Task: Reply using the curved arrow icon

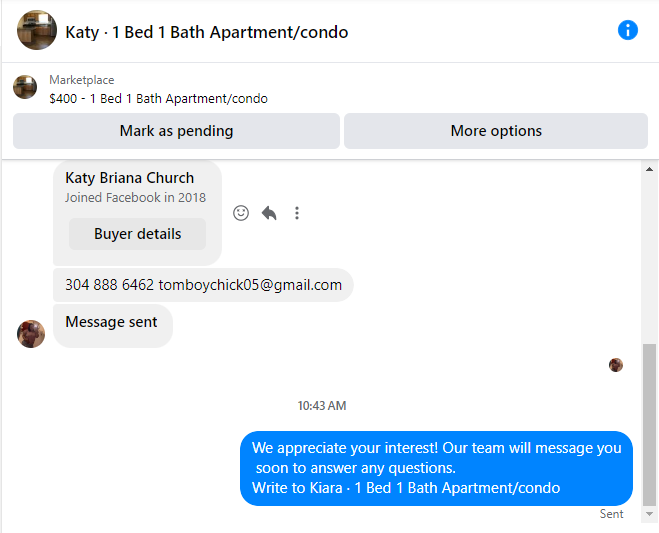Action: click(269, 213)
